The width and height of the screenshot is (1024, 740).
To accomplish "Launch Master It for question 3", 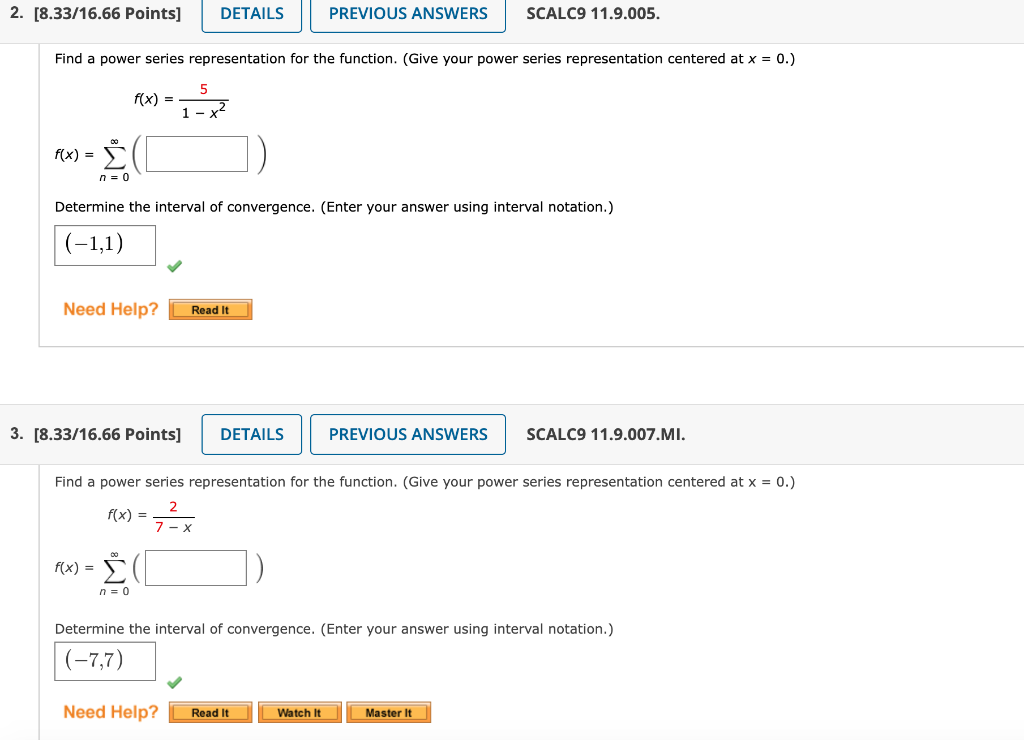I will pyautogui.click(x=388, y=712).
